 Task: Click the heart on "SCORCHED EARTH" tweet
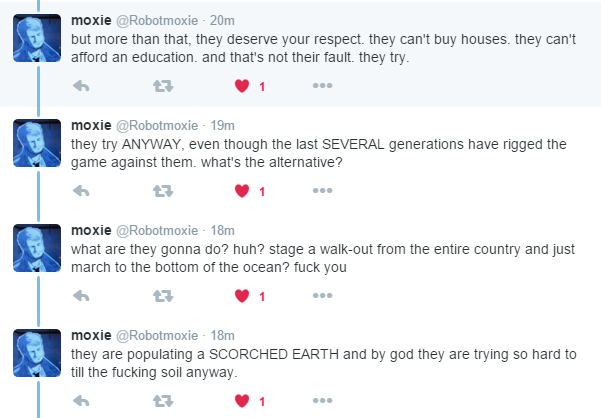coord(241,401)
